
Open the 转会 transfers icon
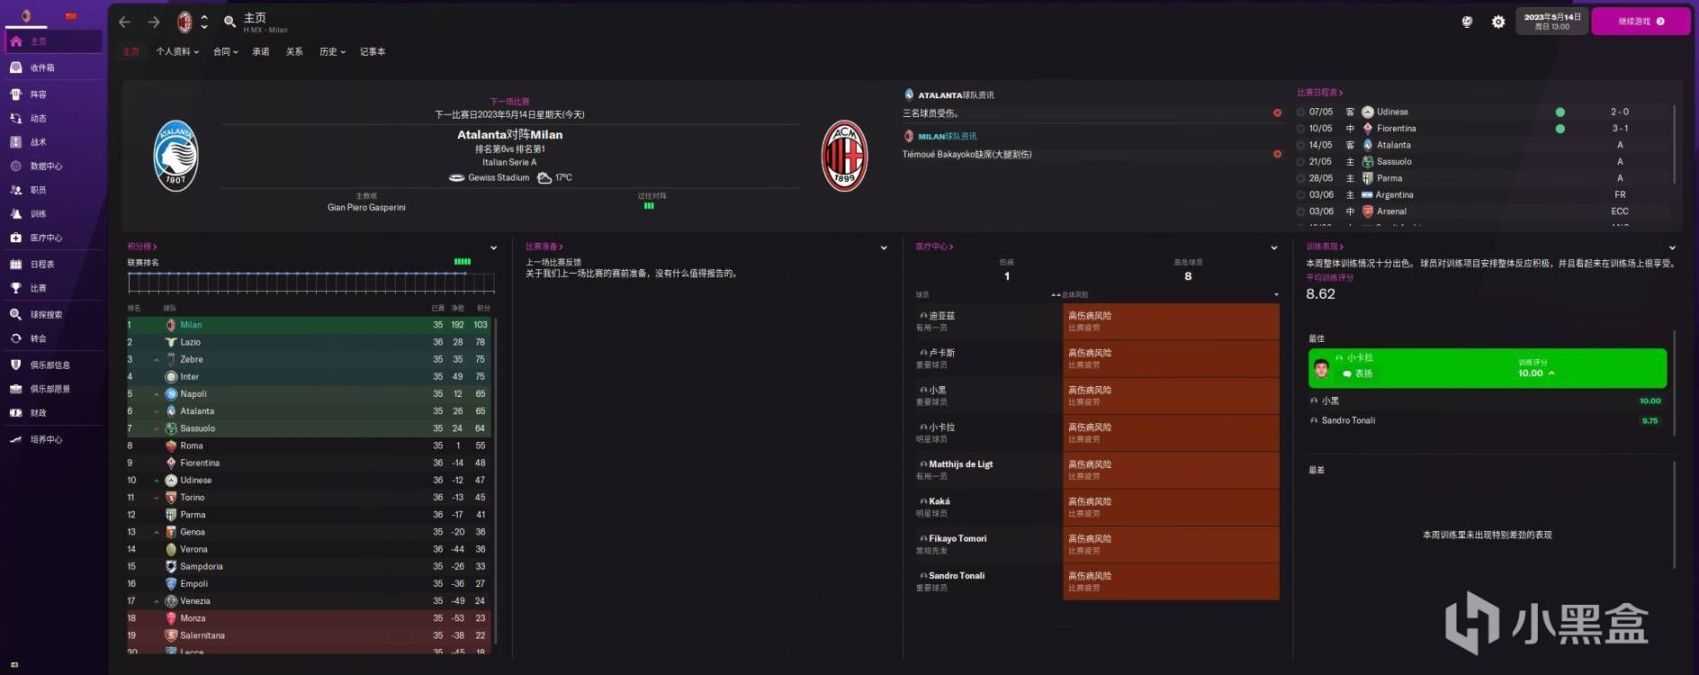point(16,338)
